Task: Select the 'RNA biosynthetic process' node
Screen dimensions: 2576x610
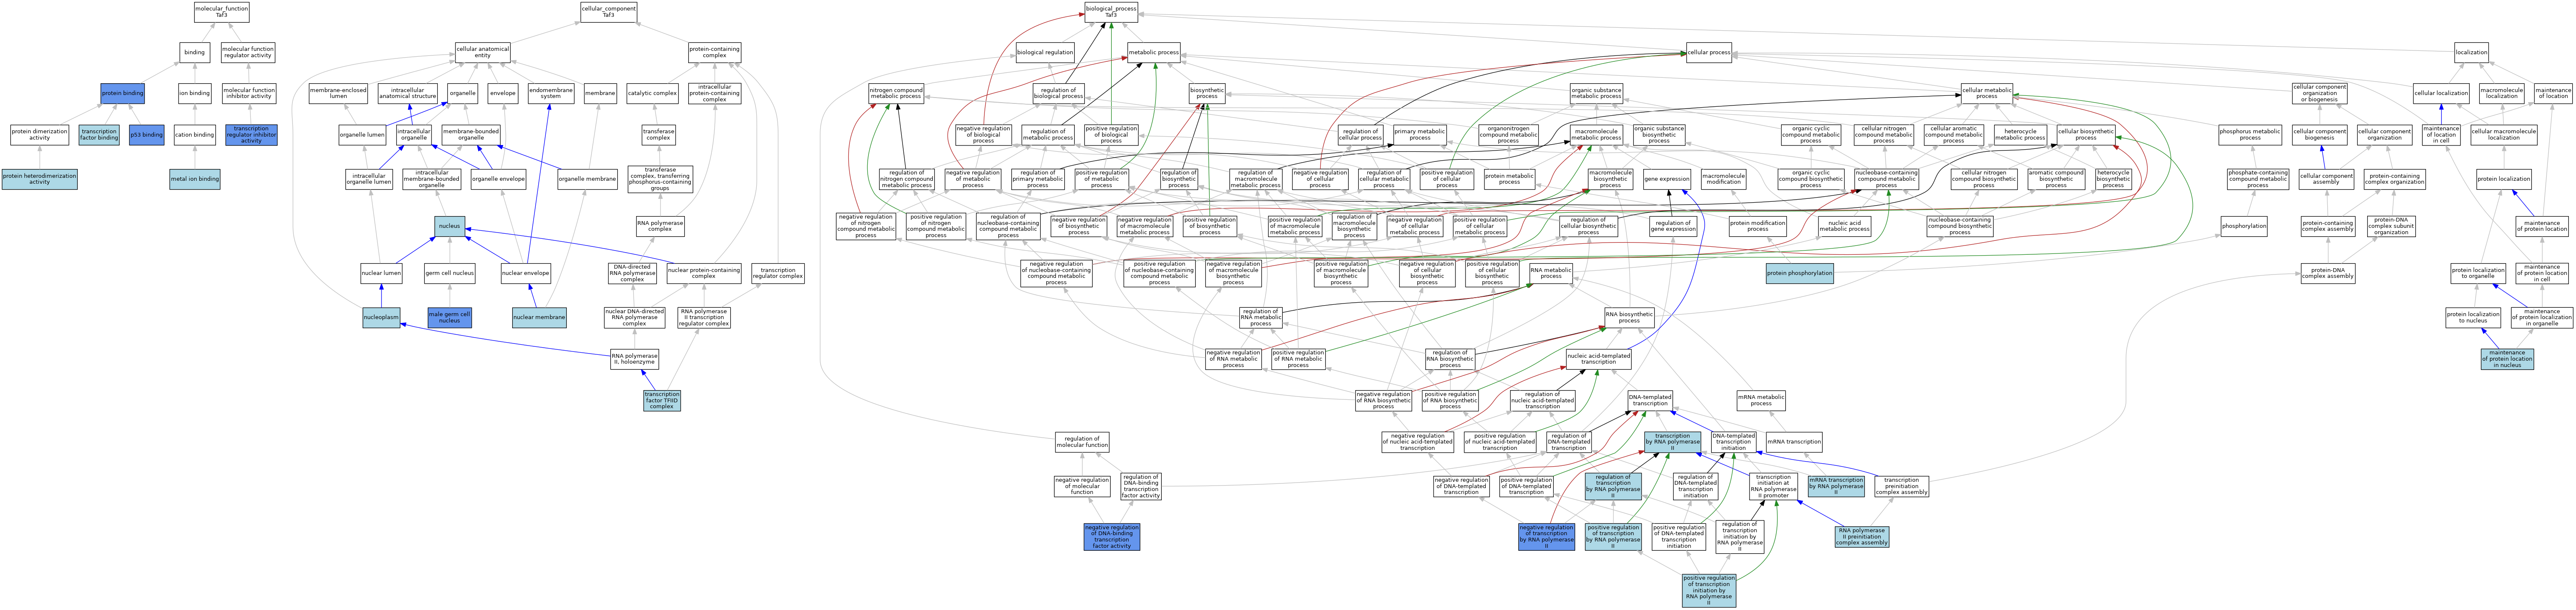Action: pyautogui.click(x=1629, y=317)
